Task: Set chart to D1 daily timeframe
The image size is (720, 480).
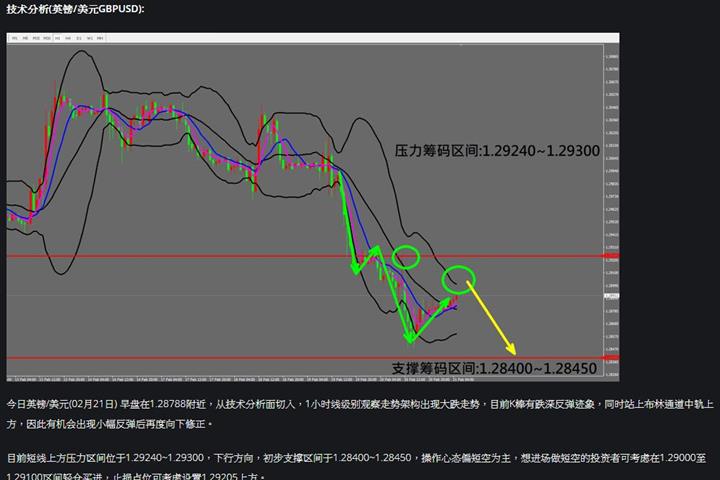Action: [x=79, y=38]
